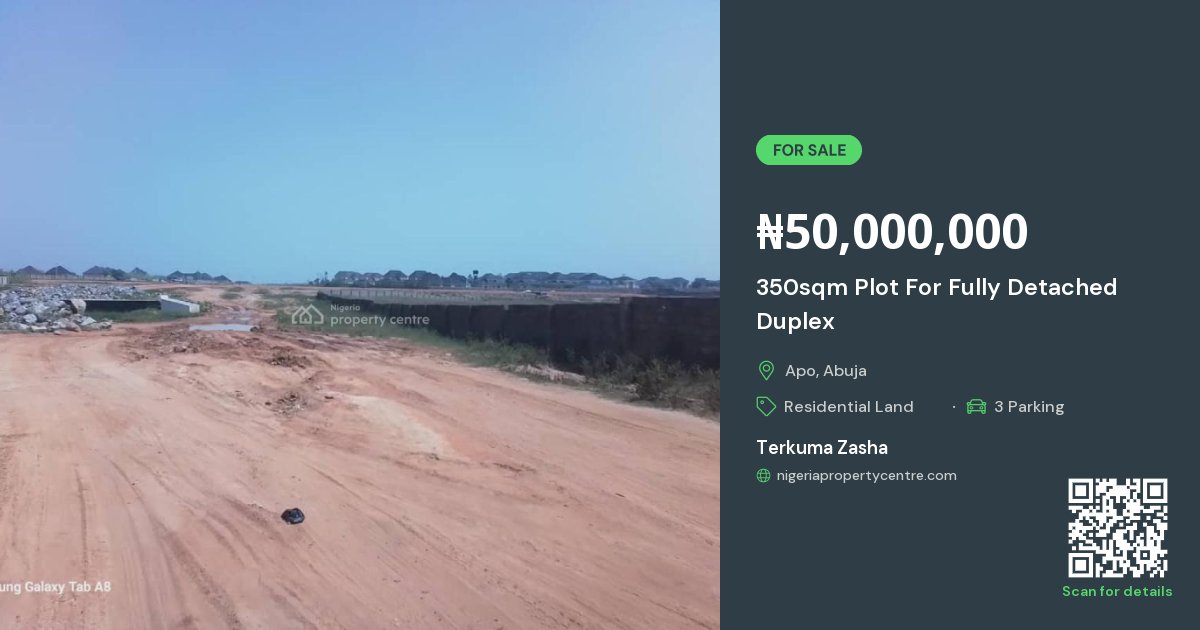Click the black object on dirt road

coord(292,516)
